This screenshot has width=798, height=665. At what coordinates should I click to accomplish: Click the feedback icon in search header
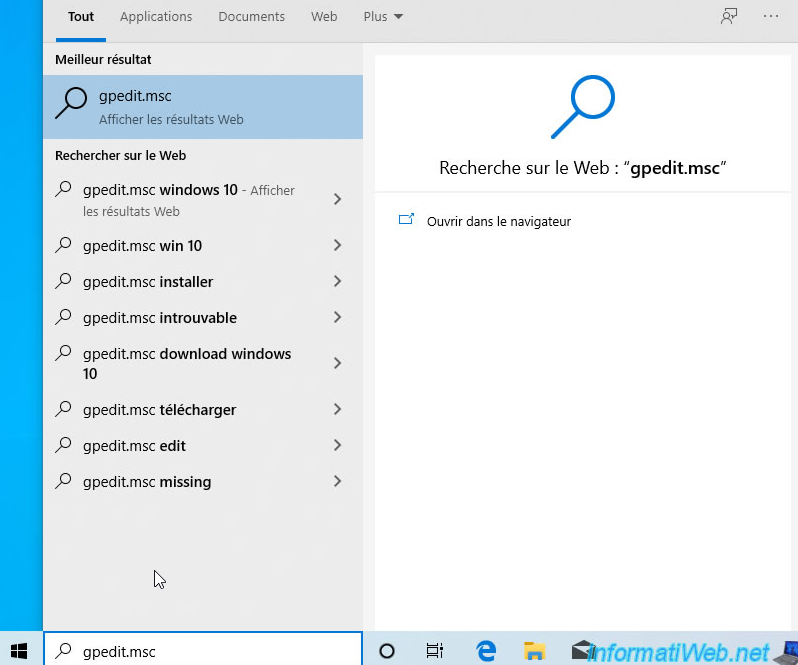[729, 17]
